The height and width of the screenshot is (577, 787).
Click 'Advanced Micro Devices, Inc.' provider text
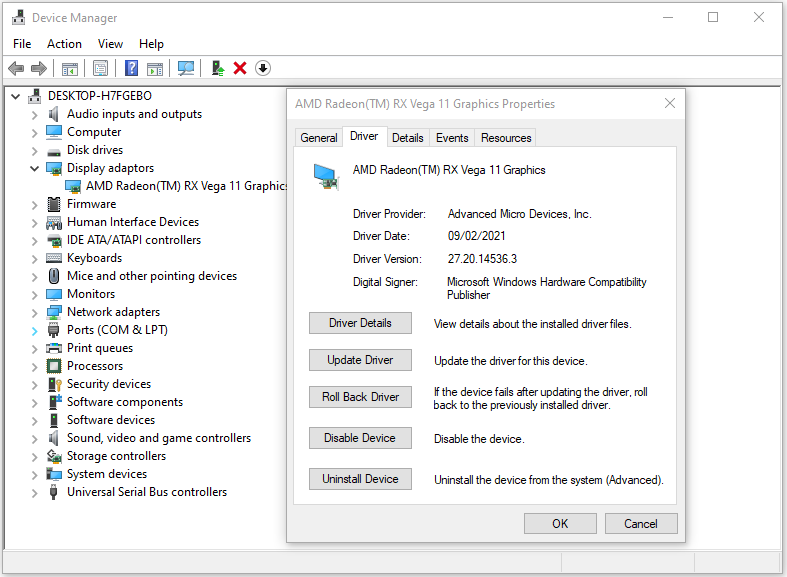(x=519, y=214)
